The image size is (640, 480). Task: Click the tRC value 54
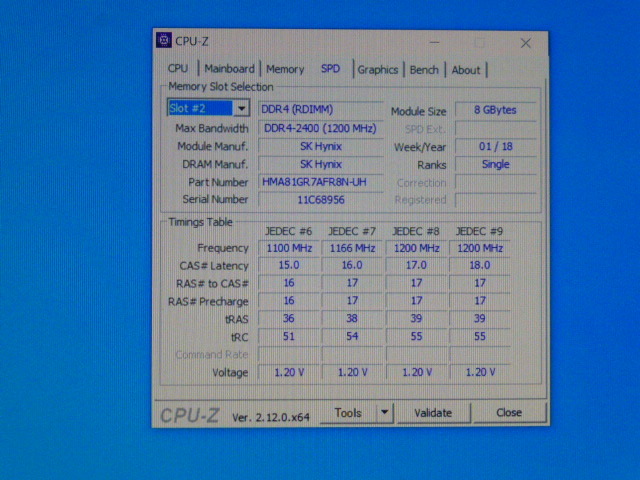[x=352, y=336]
